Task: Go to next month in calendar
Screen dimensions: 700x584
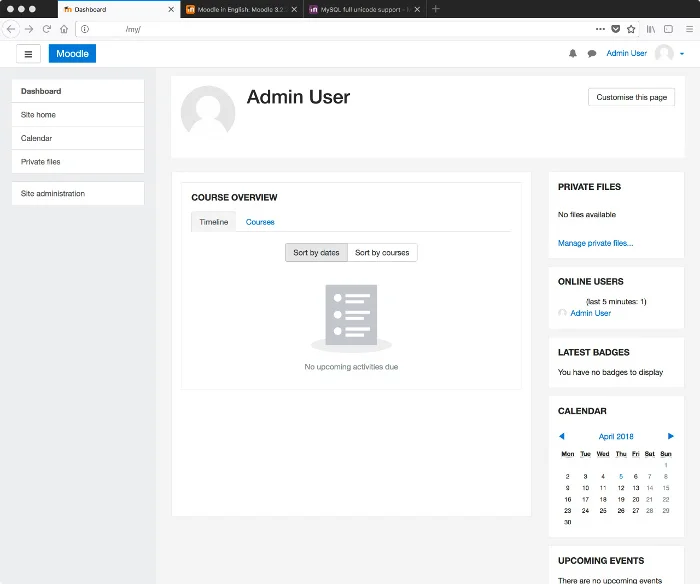Action: point(671,436)
